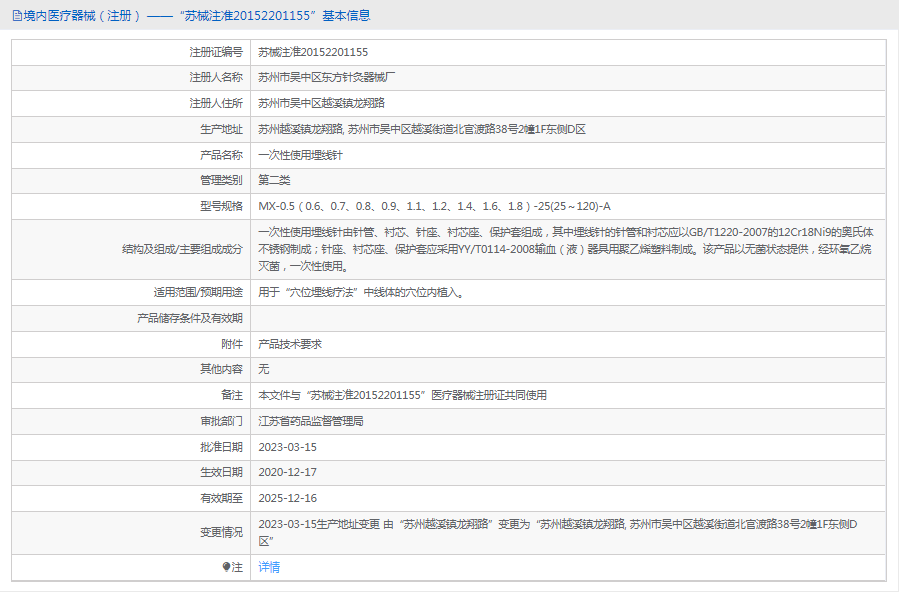Viewport: 899px width, 592px height.
Task: Click registrant address 苏州市吴中区越溪镇龙翔路
Action: 322,103
